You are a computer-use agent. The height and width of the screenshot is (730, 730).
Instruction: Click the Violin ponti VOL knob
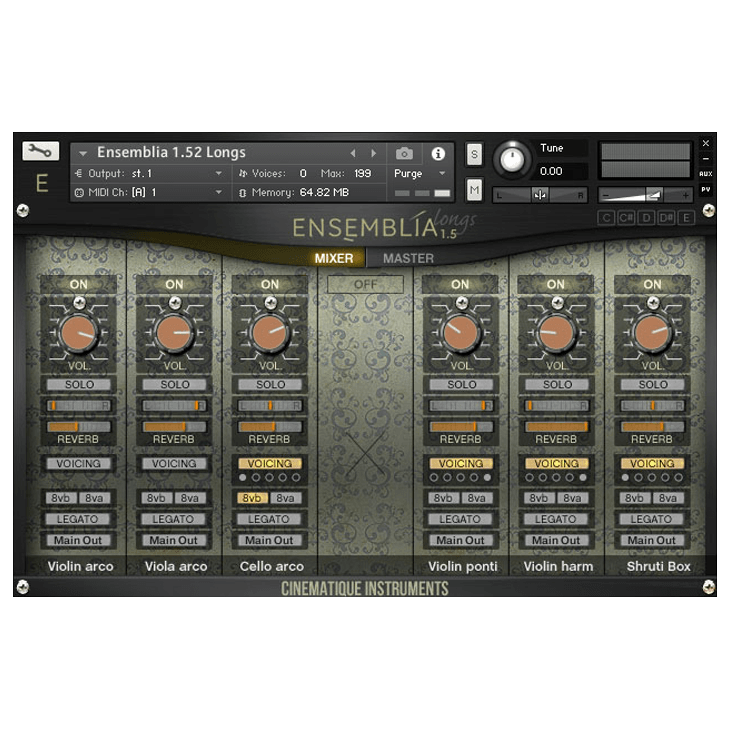[461, 332]
